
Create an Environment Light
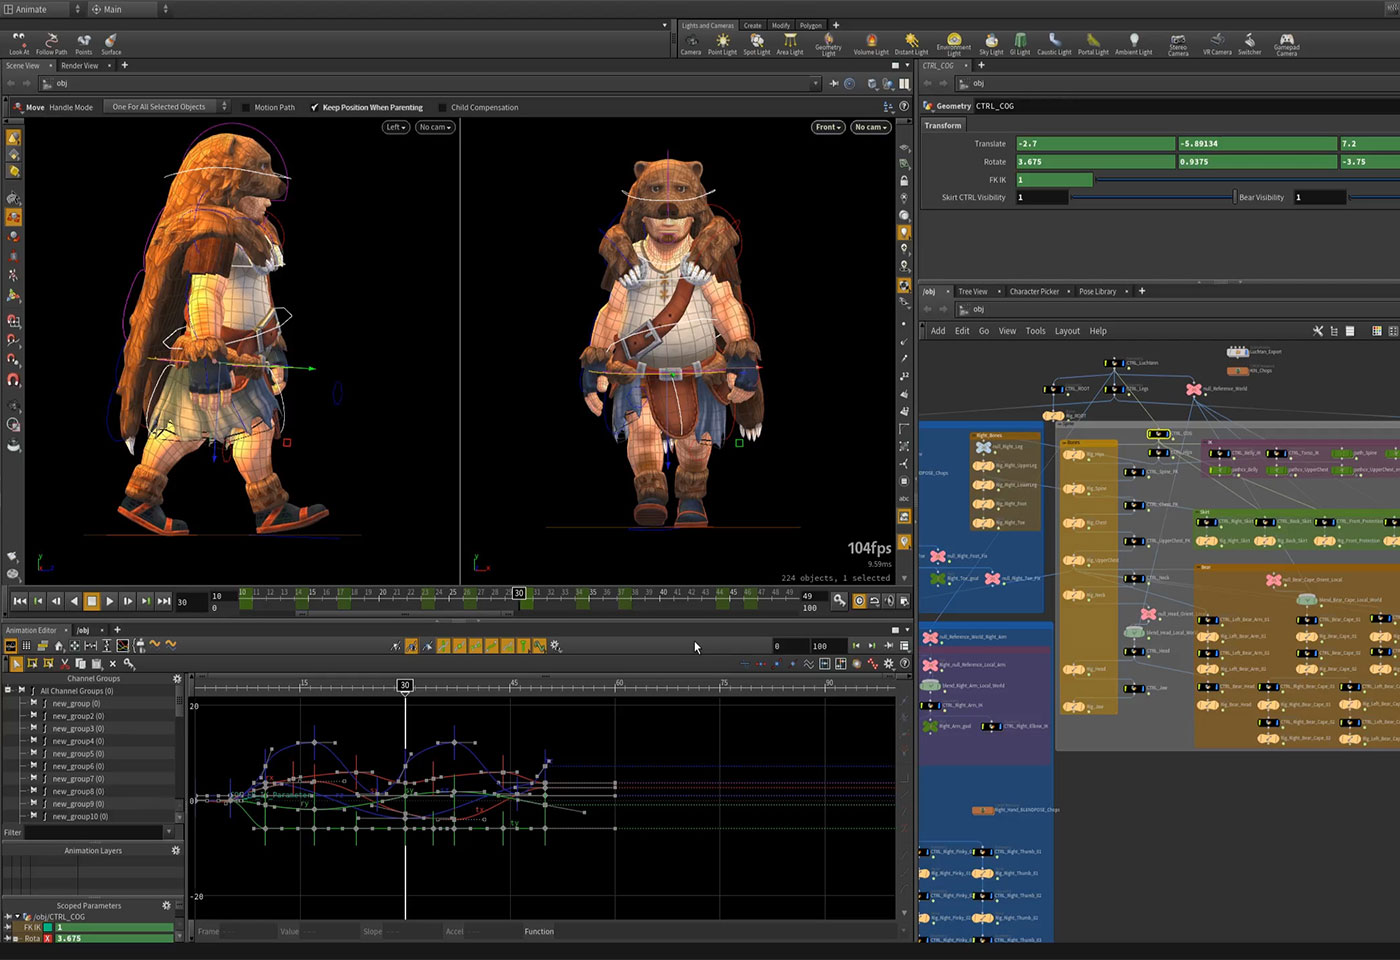(x=954, y=44)
